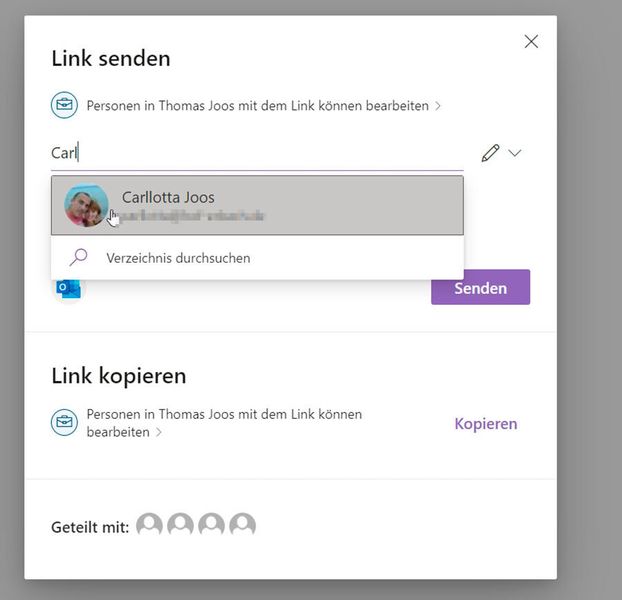Click the Geteilt mit label

click(90, 527)
